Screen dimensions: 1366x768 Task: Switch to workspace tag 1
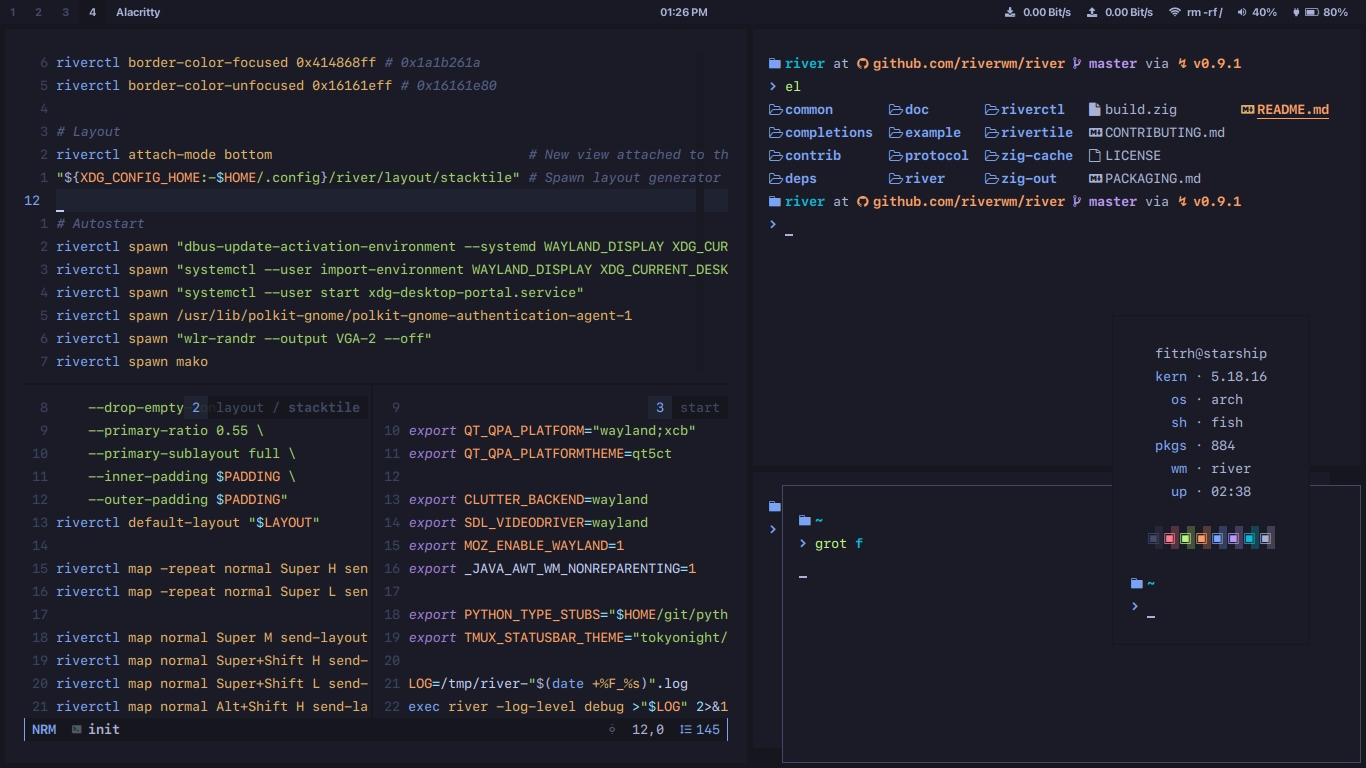click(x=13, y=12)
